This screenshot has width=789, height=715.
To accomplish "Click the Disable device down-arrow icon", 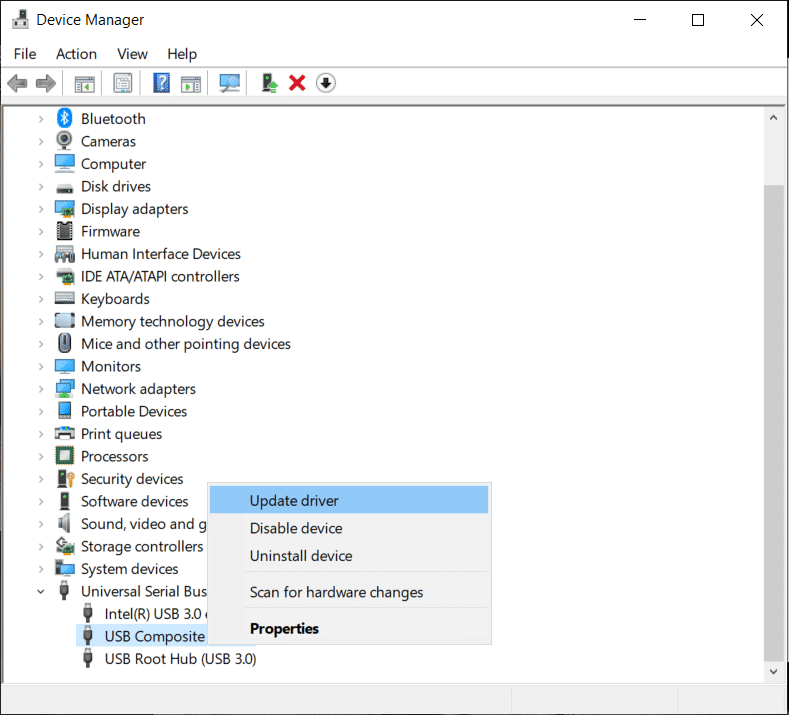I will click(x=326, y=83).
